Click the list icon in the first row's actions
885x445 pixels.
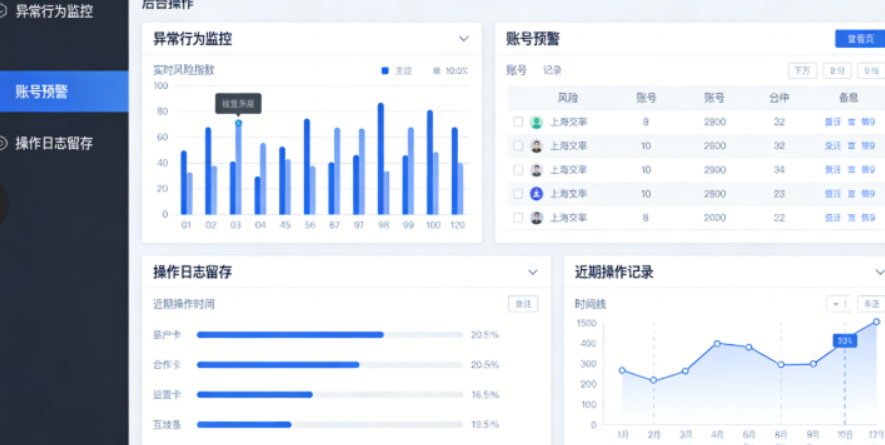(851, 122)
